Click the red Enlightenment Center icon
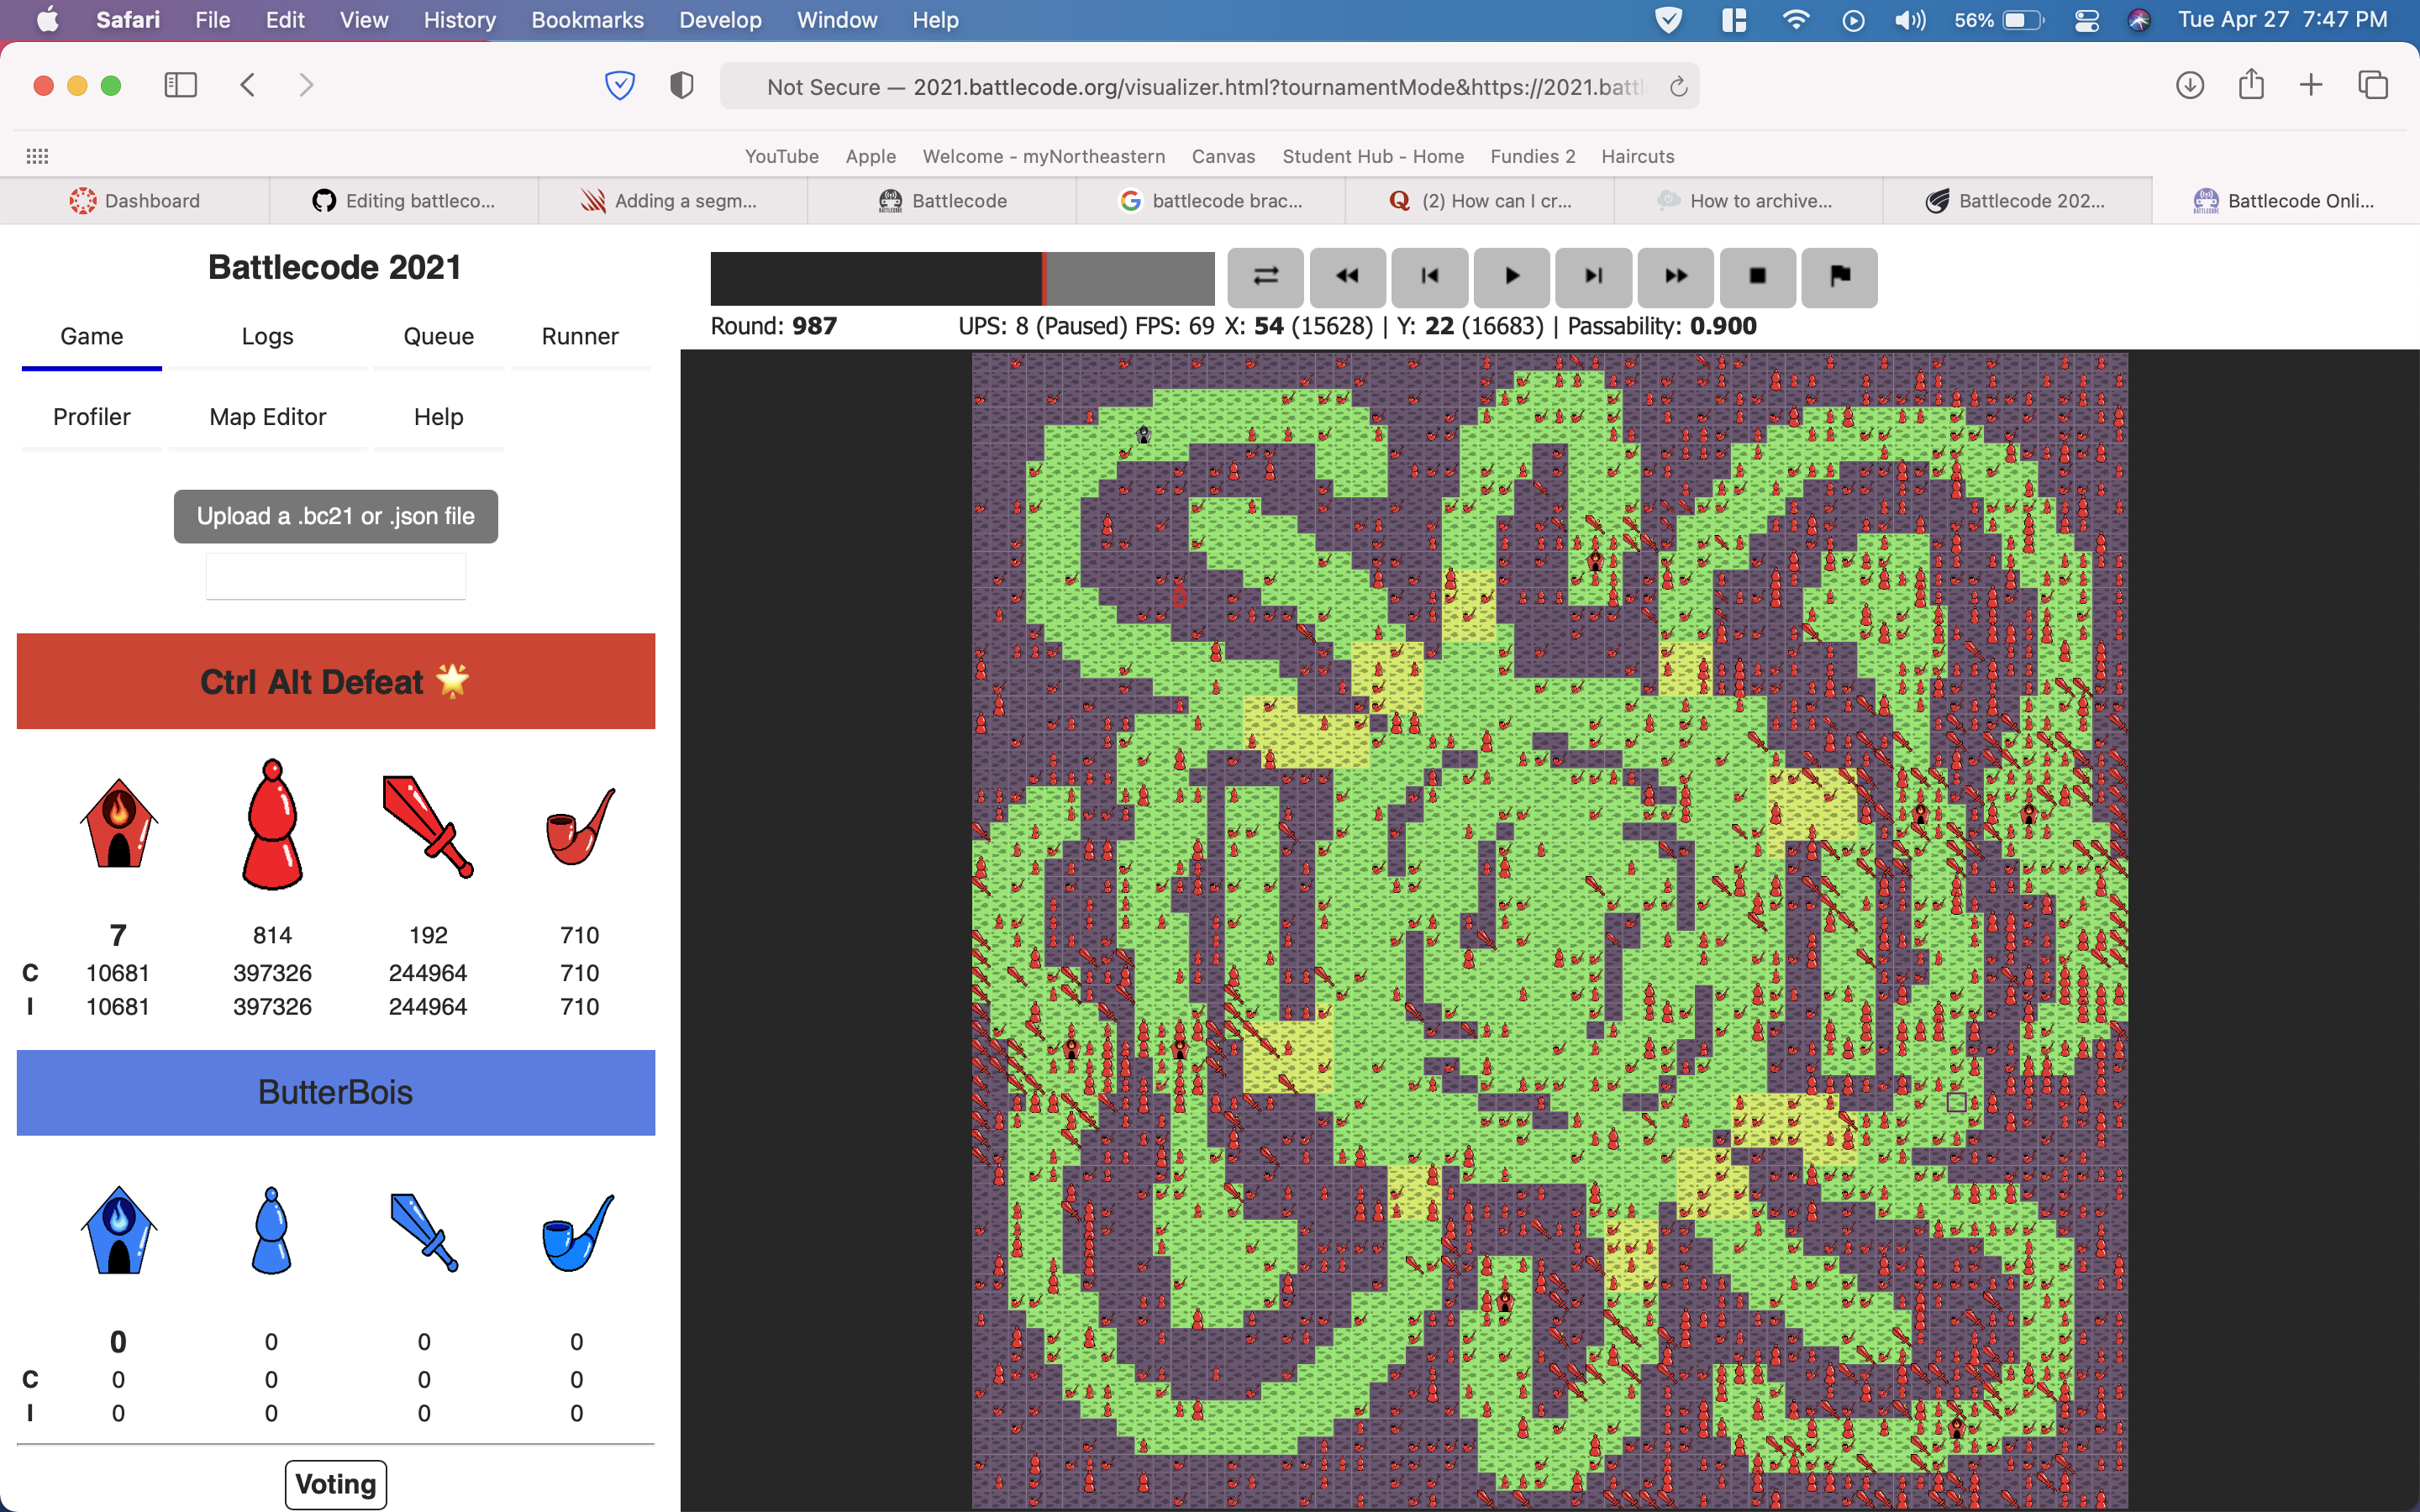The width and height of the screenshot is (2420, 1512). [119, 822]
